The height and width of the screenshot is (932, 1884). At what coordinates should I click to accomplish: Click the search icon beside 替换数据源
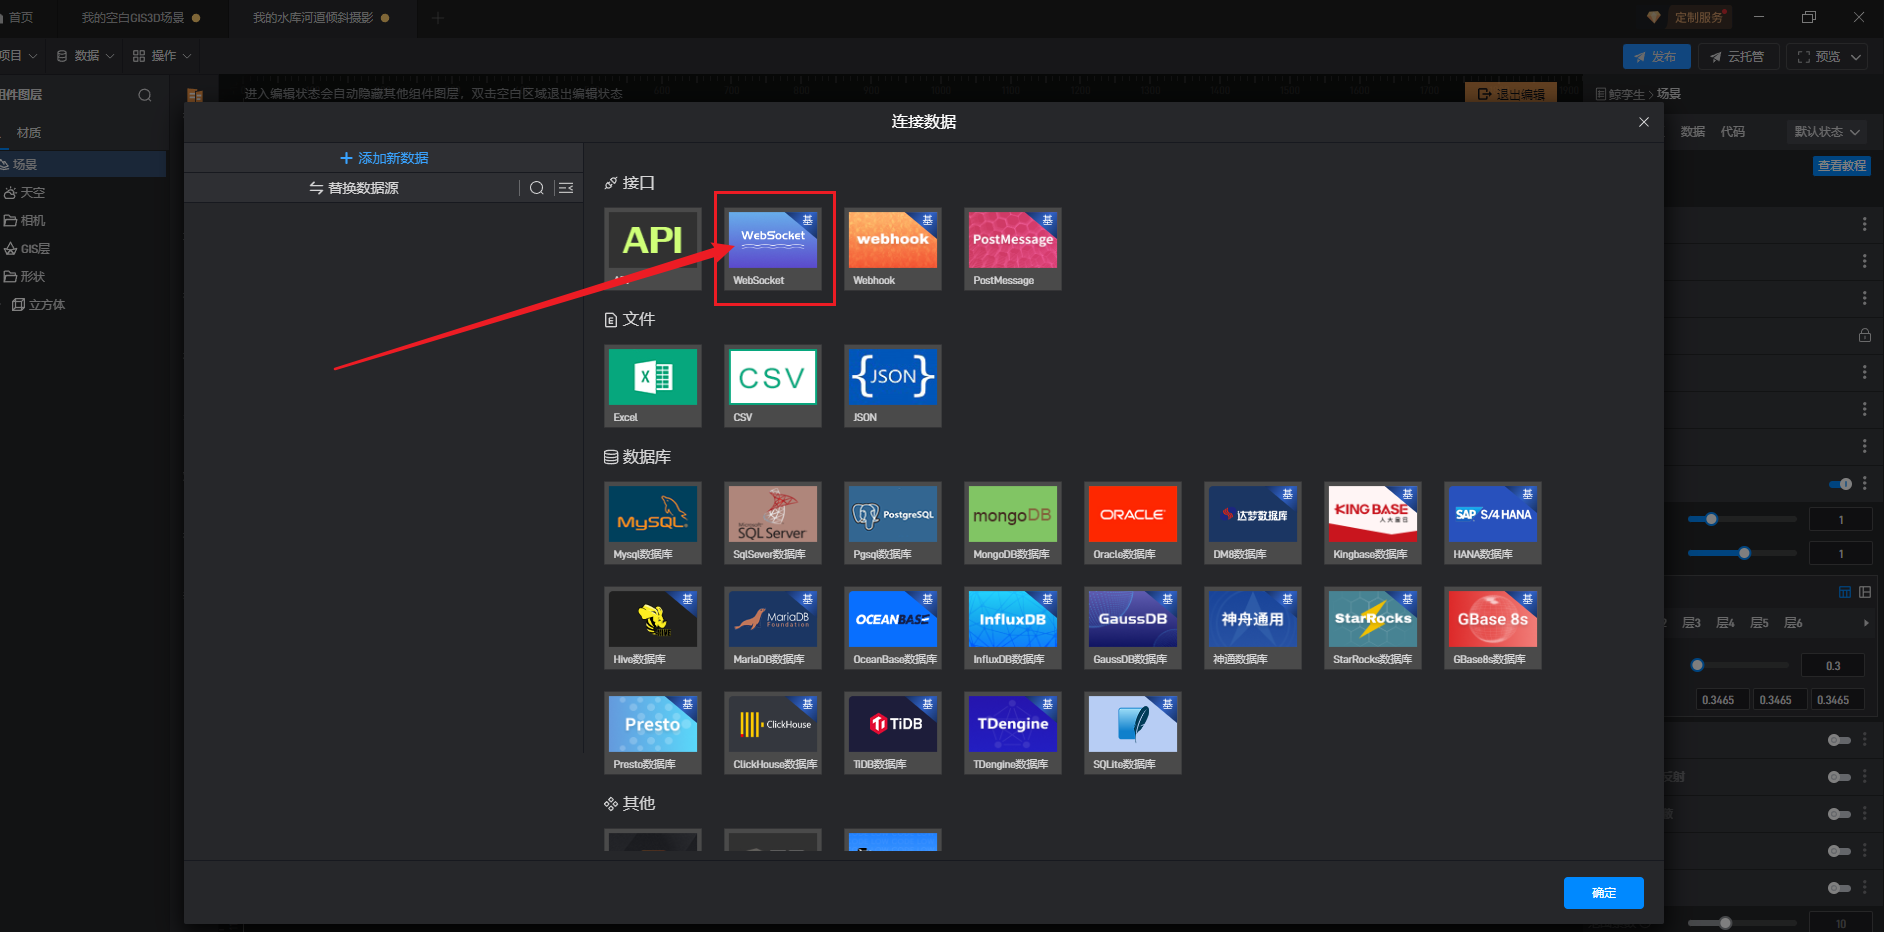[537, 188]
